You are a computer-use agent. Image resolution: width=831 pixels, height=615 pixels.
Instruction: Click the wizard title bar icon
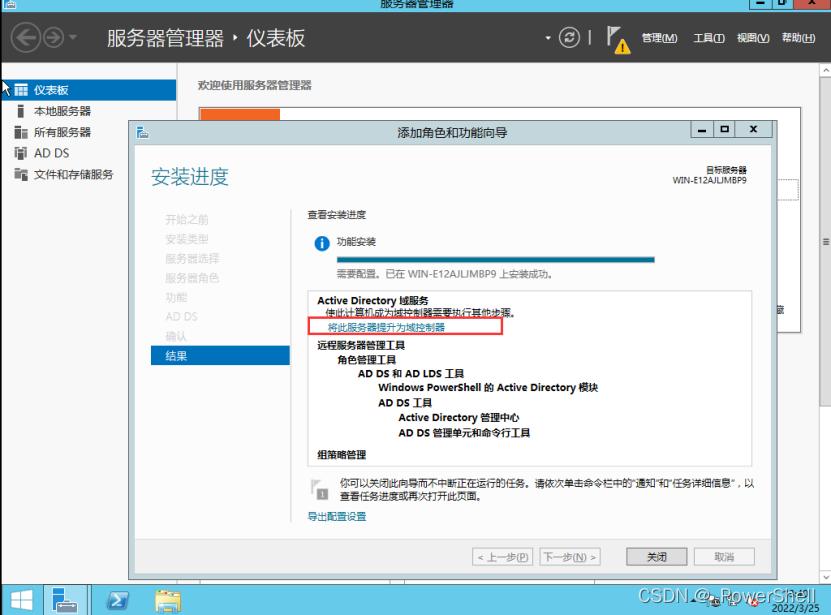click(143, 132)
